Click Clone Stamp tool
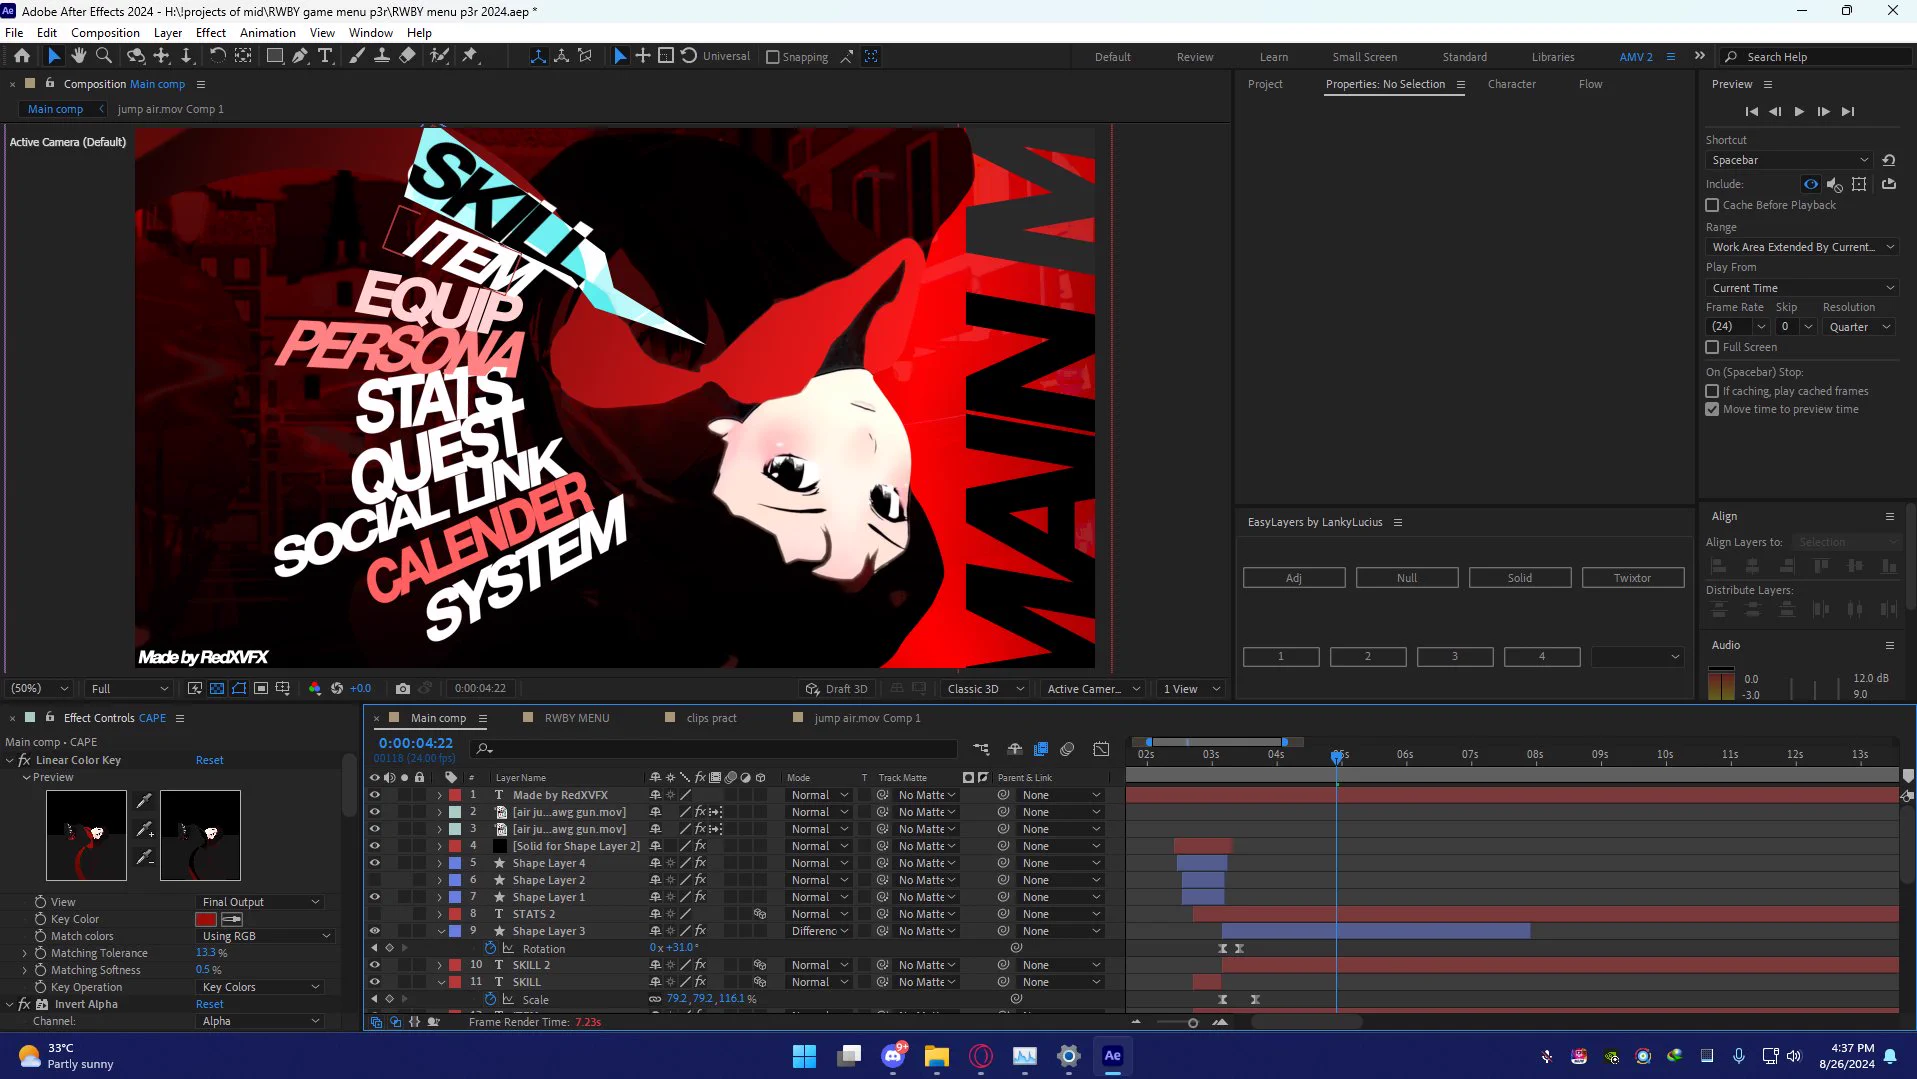The height and width of the screenshot is (1079, 1917). [x=381, y=56]
